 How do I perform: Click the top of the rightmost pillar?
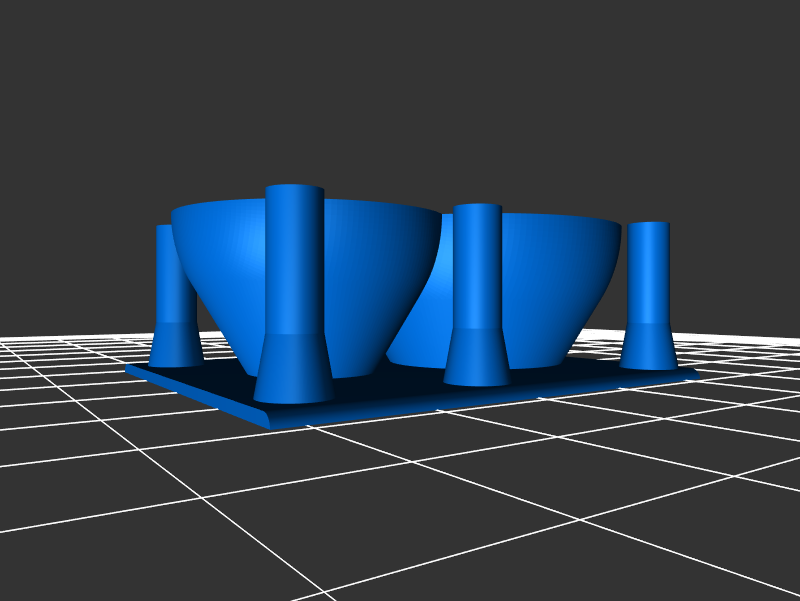[649, 226]
